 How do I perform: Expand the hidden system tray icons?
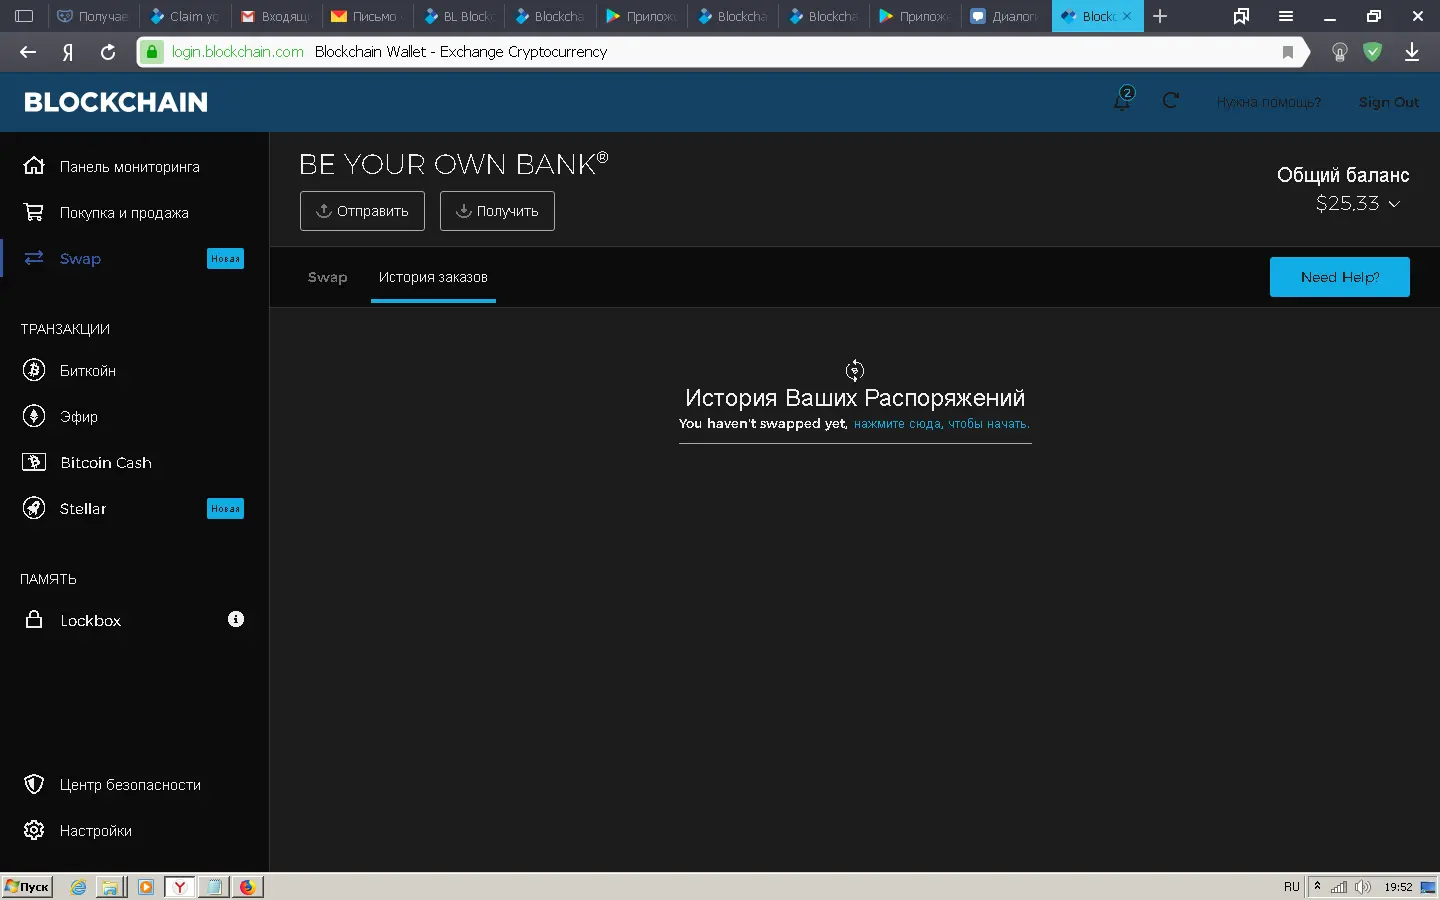(x=1317, y=886)
